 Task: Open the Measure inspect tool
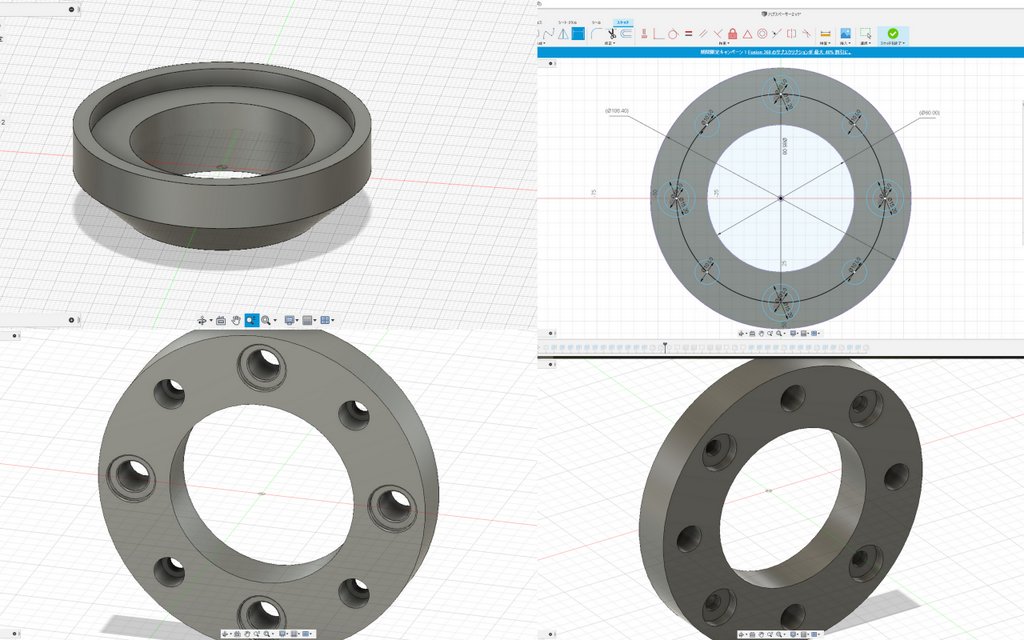[825, 34]
